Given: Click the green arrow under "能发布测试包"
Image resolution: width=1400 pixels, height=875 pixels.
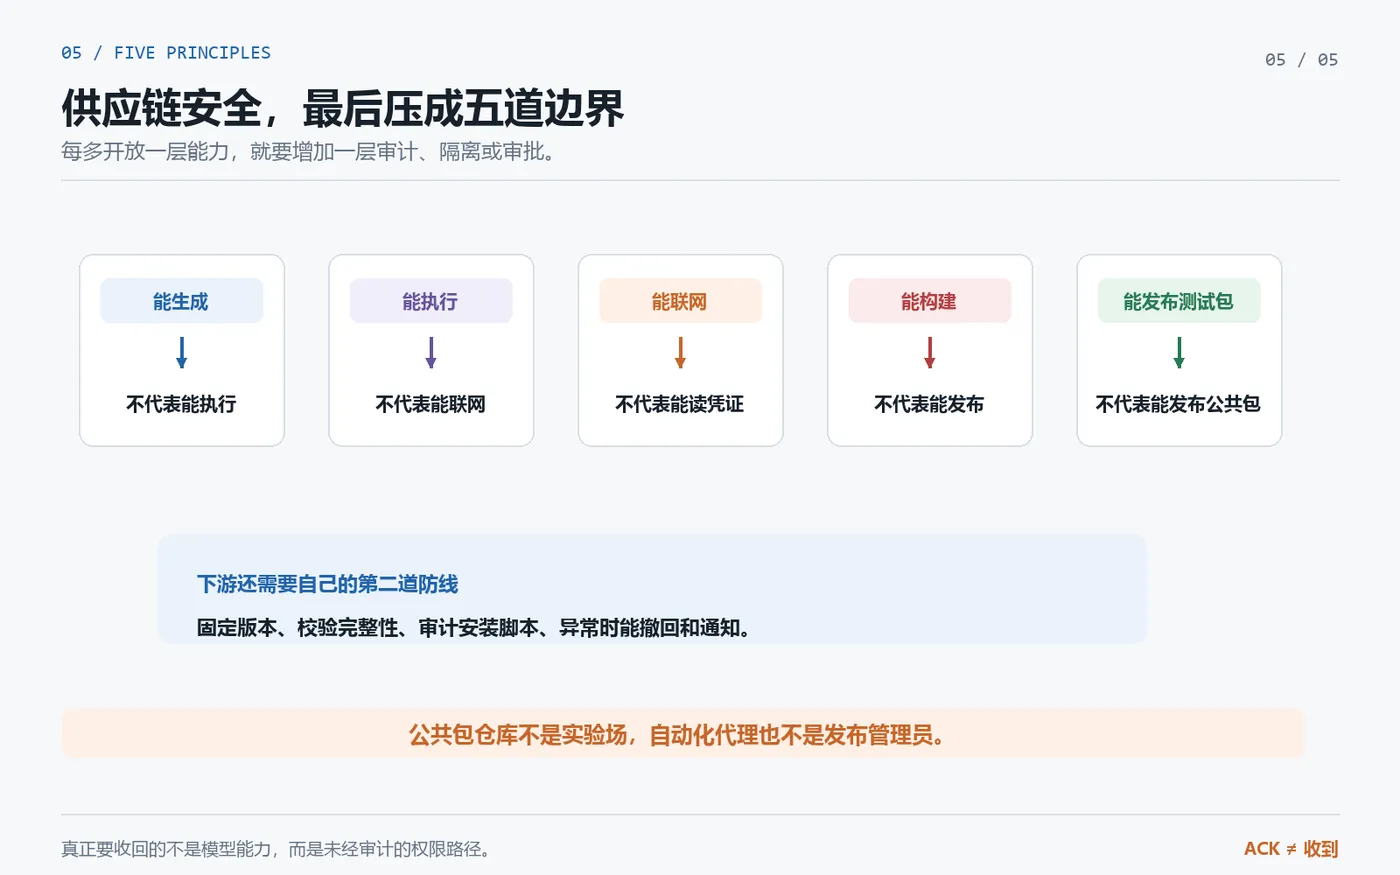Looking at the screenshot, I should (x=1179, y=352).
